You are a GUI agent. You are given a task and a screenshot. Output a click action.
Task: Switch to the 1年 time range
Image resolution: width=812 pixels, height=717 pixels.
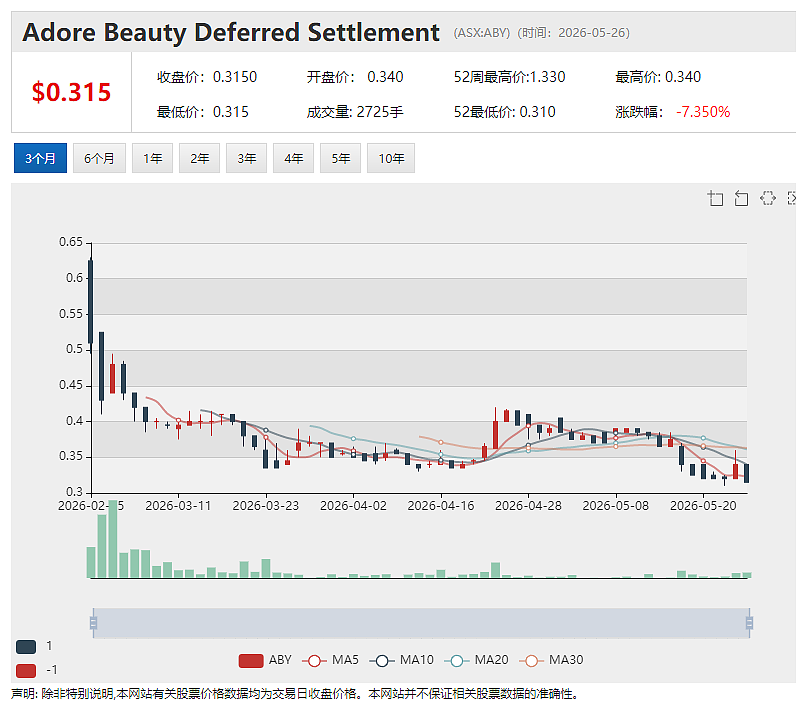(x=152, y=158)
